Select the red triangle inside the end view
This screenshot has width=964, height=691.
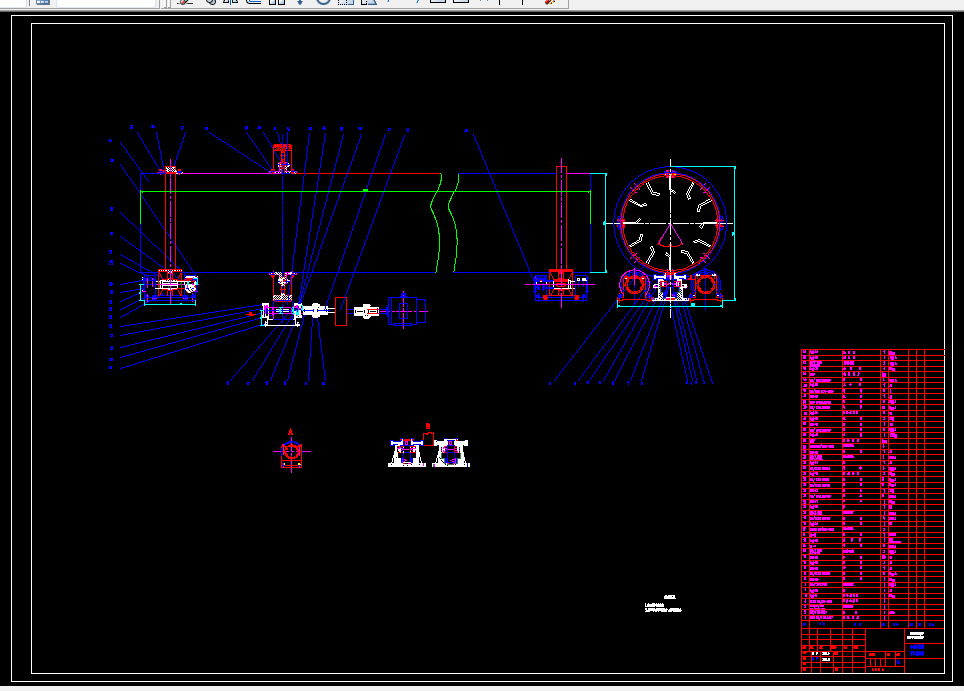coord(670,235)
